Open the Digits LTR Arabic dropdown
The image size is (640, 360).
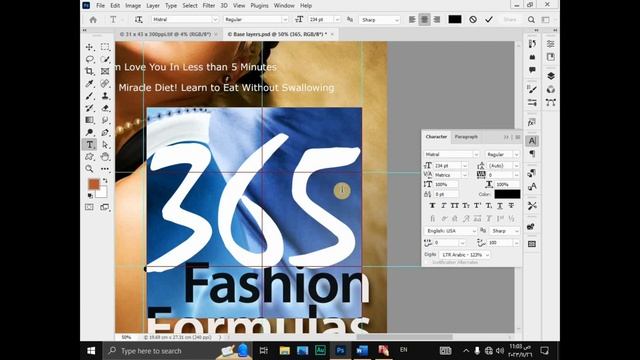click(465, 255)
